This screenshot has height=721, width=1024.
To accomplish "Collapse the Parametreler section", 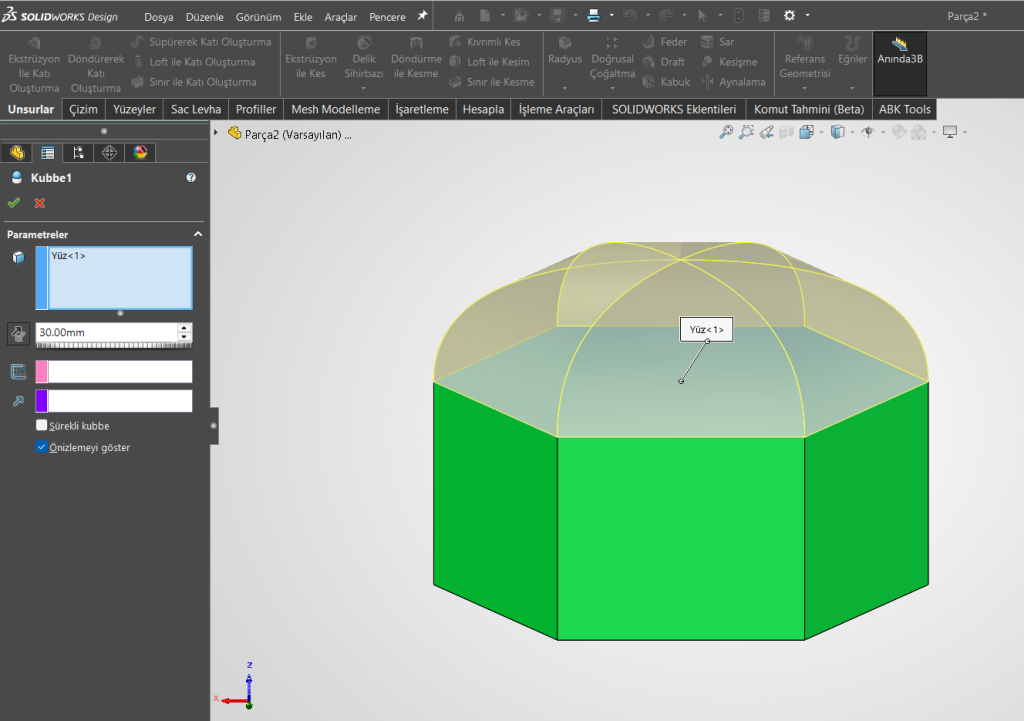I will (x=197, y=234).
